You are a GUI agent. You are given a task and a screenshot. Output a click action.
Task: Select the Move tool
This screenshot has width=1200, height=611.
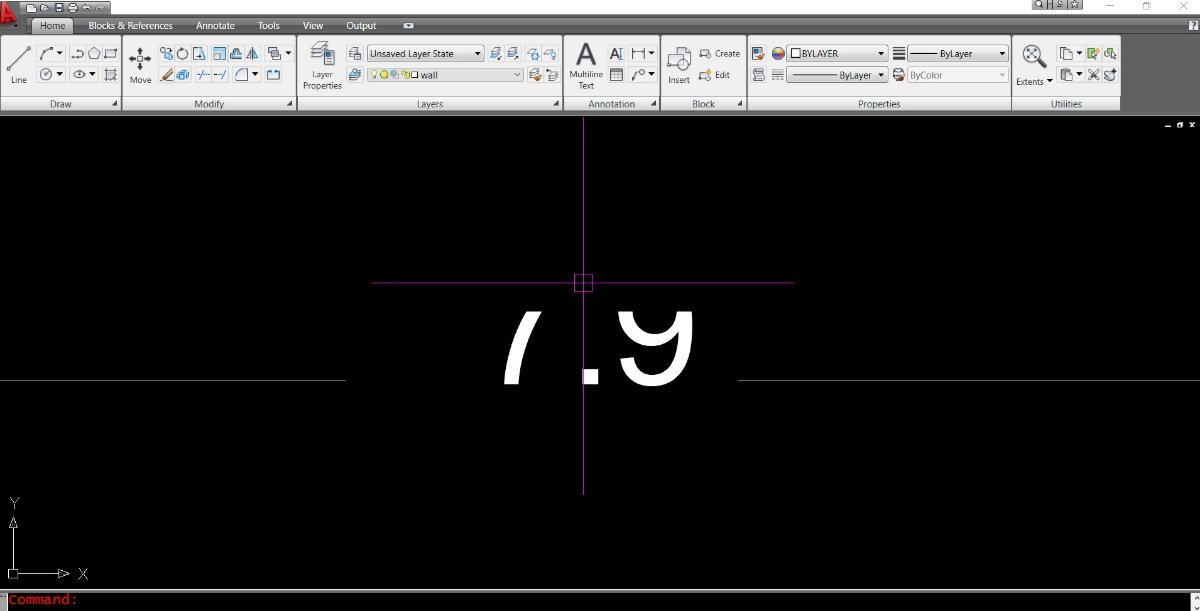pos(140,64)
